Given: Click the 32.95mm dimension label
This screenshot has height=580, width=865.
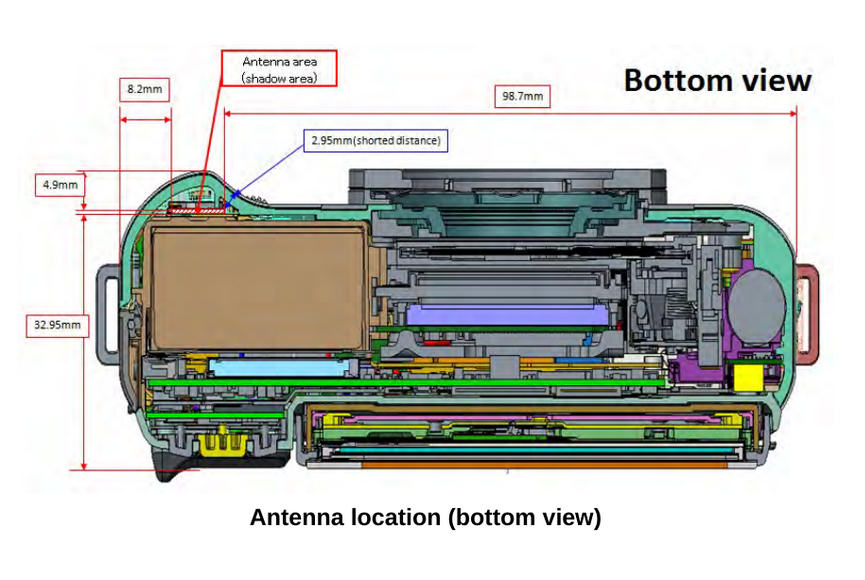Looking at the screenshot, I should pyautogui.click(x=57, y=325).
